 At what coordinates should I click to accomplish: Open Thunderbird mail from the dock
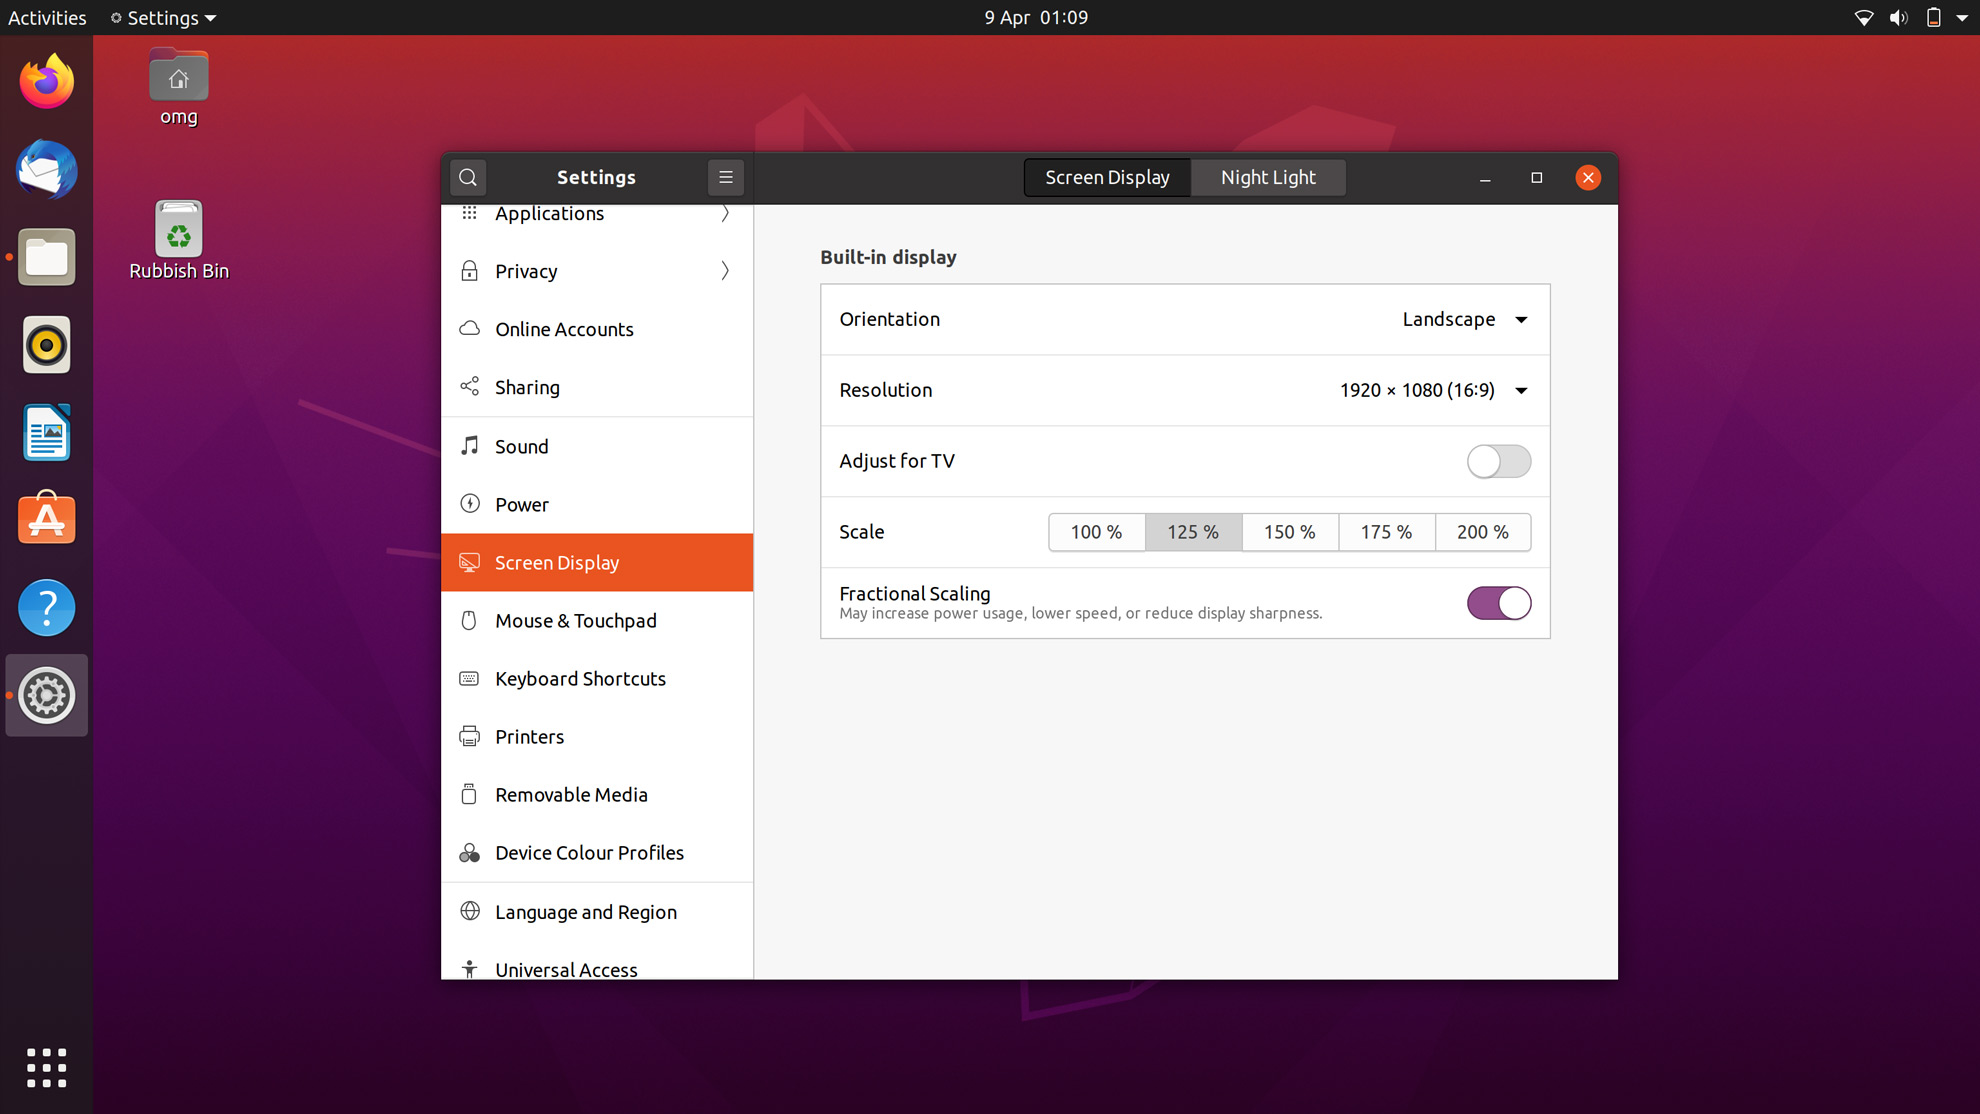tap(46, 170)
